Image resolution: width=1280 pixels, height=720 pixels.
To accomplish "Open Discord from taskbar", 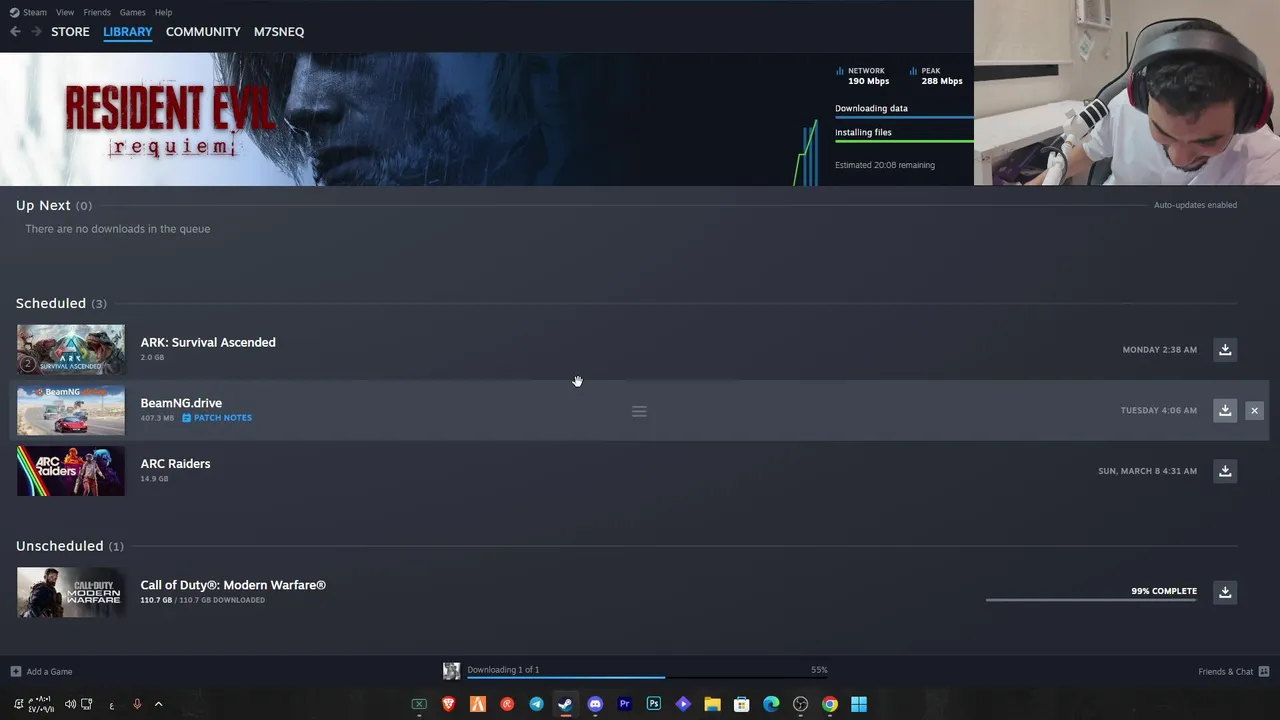I will point(595,704).
